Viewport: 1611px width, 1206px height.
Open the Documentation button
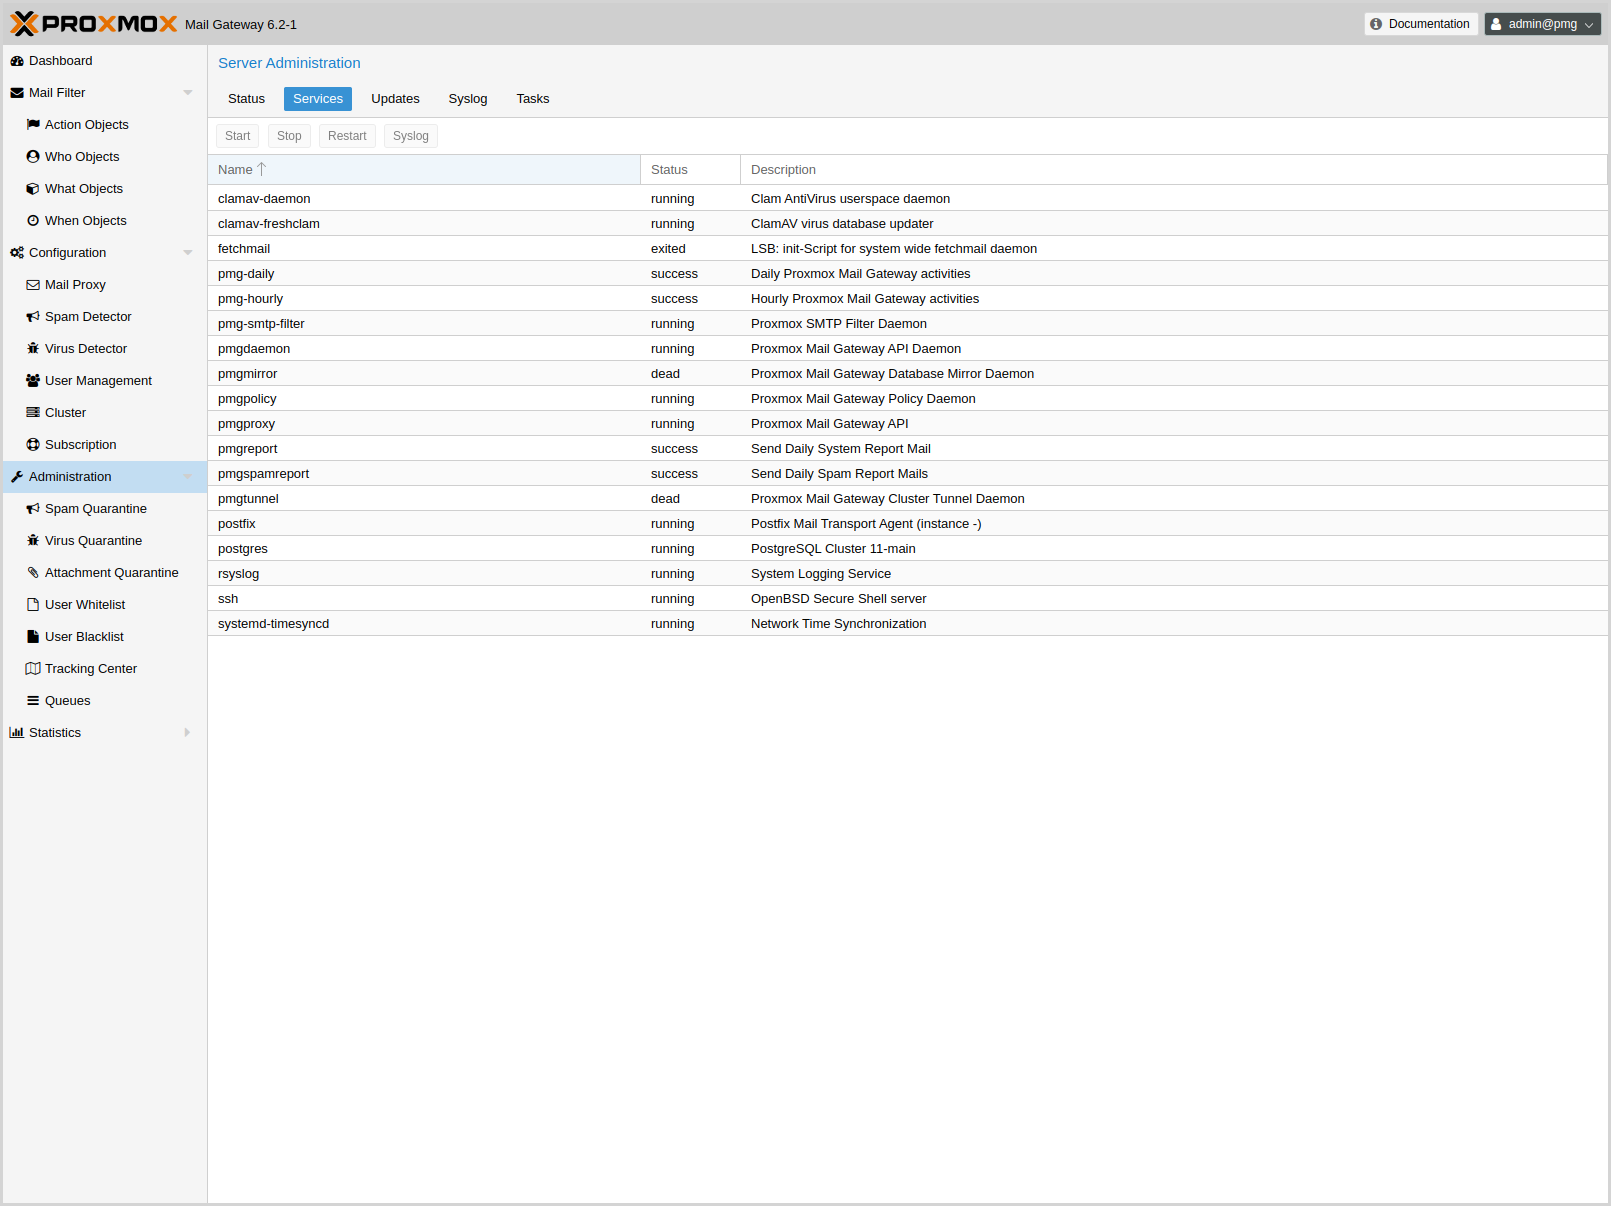click(1420, 24)
